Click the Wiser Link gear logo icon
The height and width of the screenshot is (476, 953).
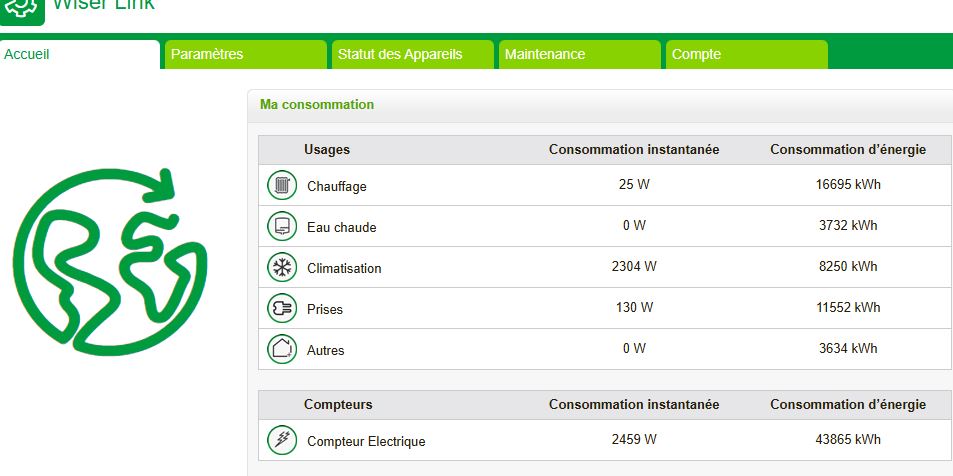click(21, 10)
